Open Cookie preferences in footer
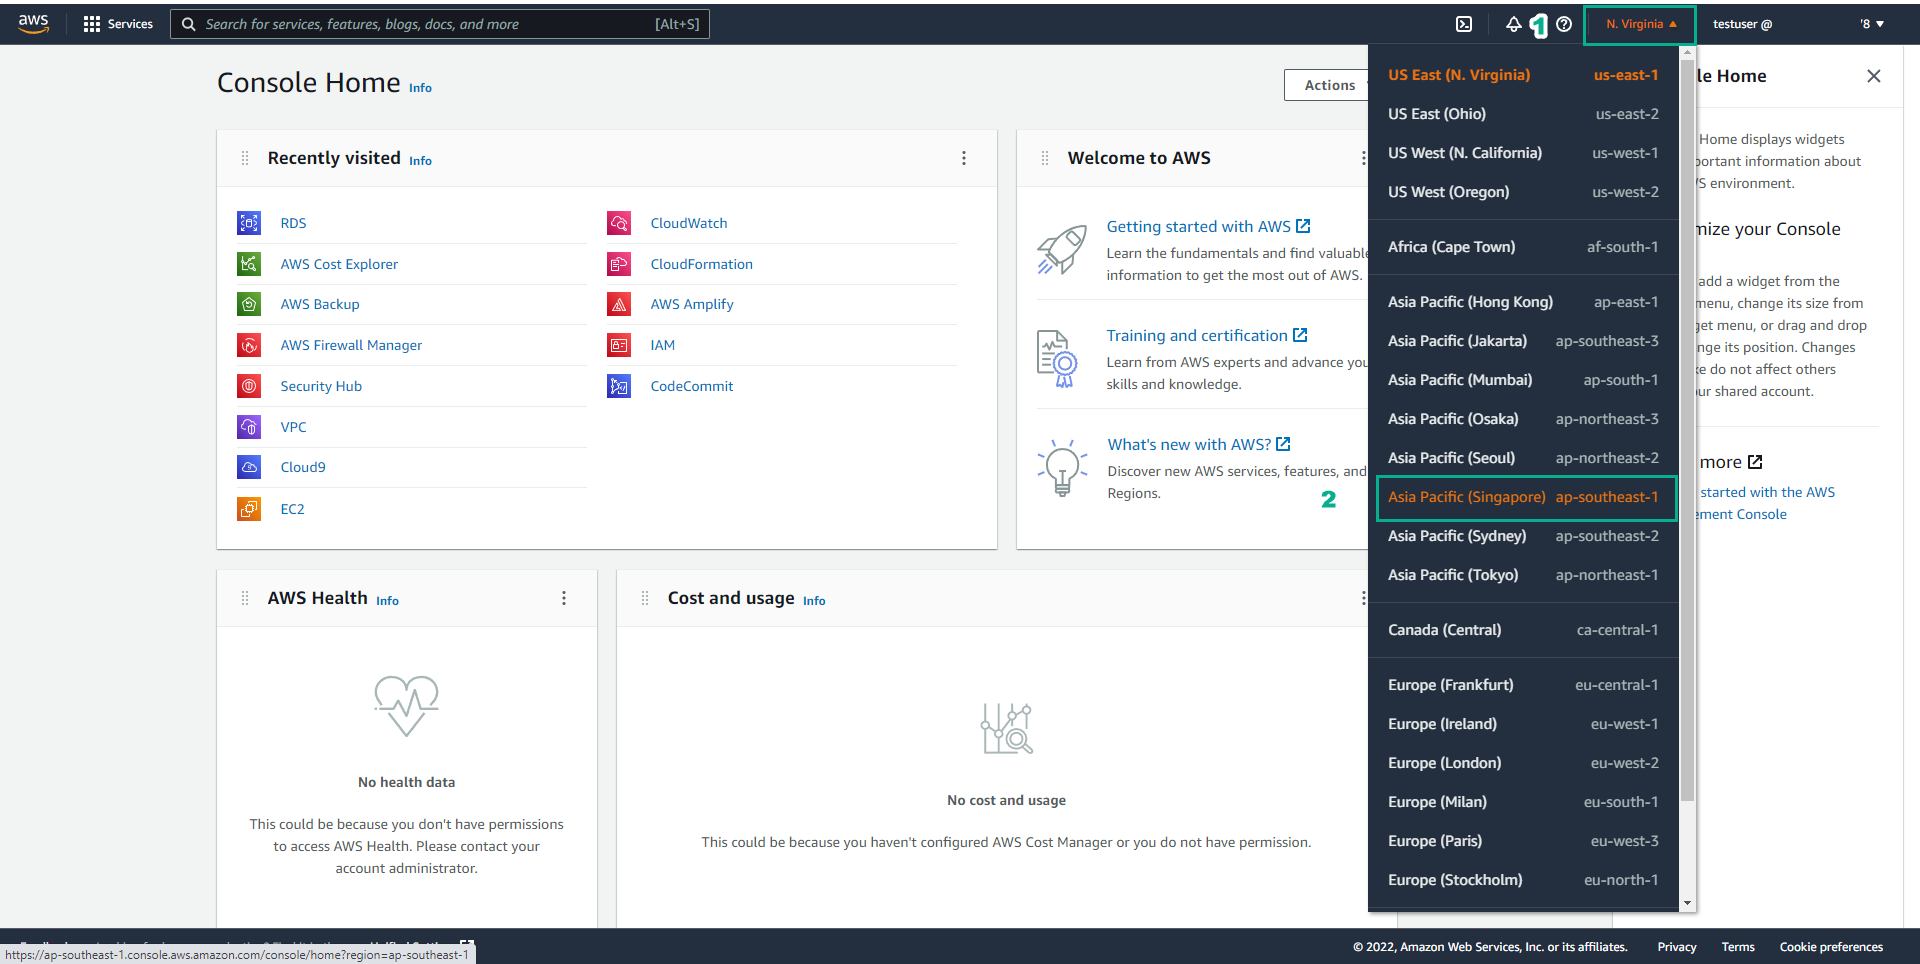The image size is (1920, 964). click(1831, 947)
